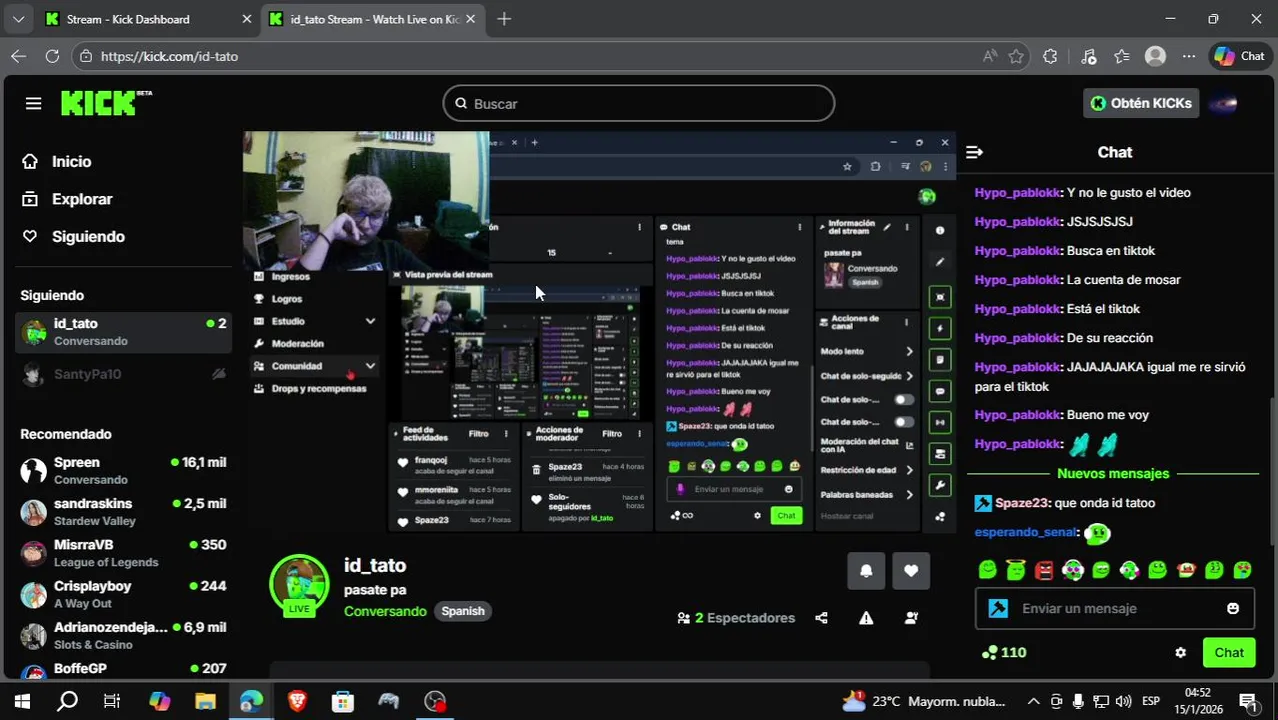1278x720 pixels.
Task: Open Edge browser profile icon
Action: click(1155, 56)
